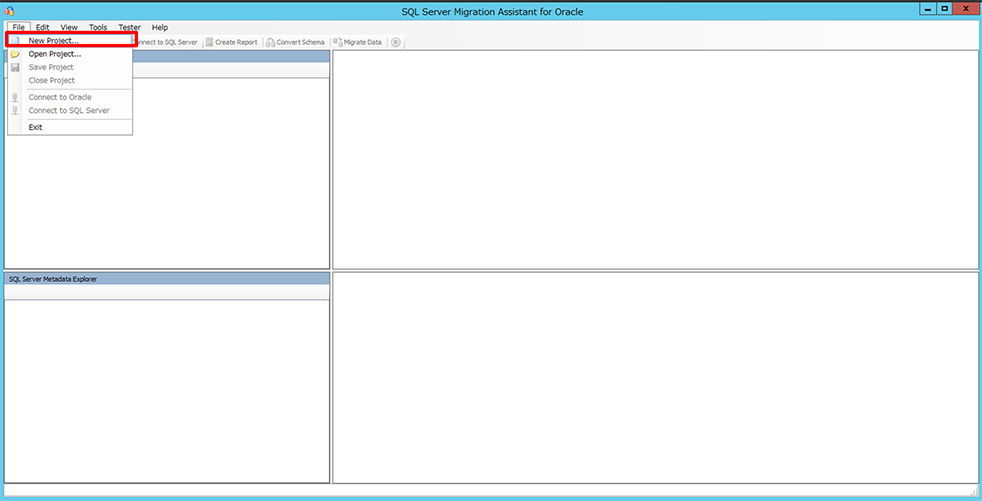Maximize the SSMA window
This screenshot has width=982, height=501.
click(x=944, y=9)
